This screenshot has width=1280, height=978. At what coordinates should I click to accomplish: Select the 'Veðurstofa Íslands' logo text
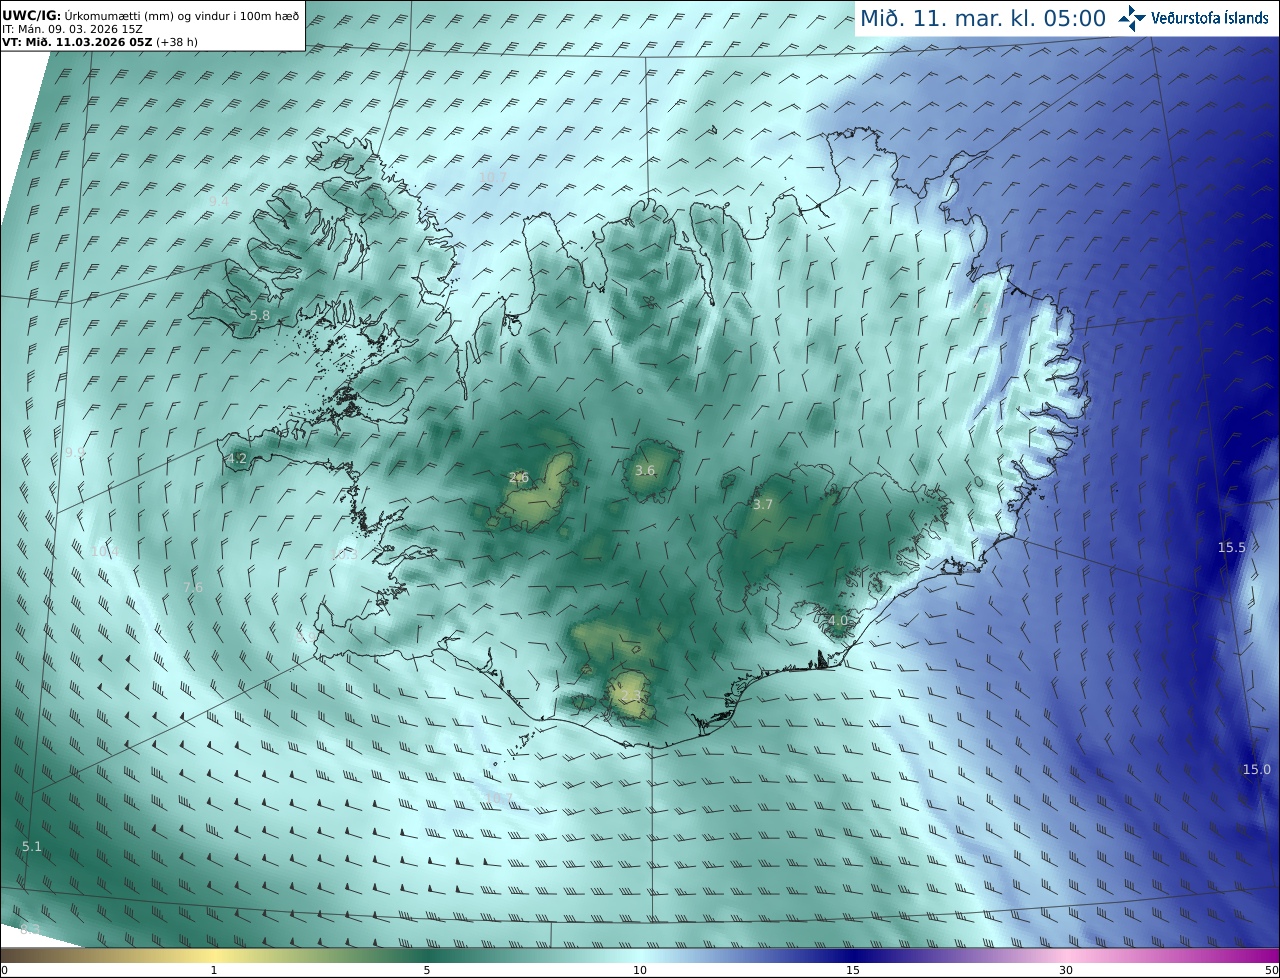coord(1210,18)
